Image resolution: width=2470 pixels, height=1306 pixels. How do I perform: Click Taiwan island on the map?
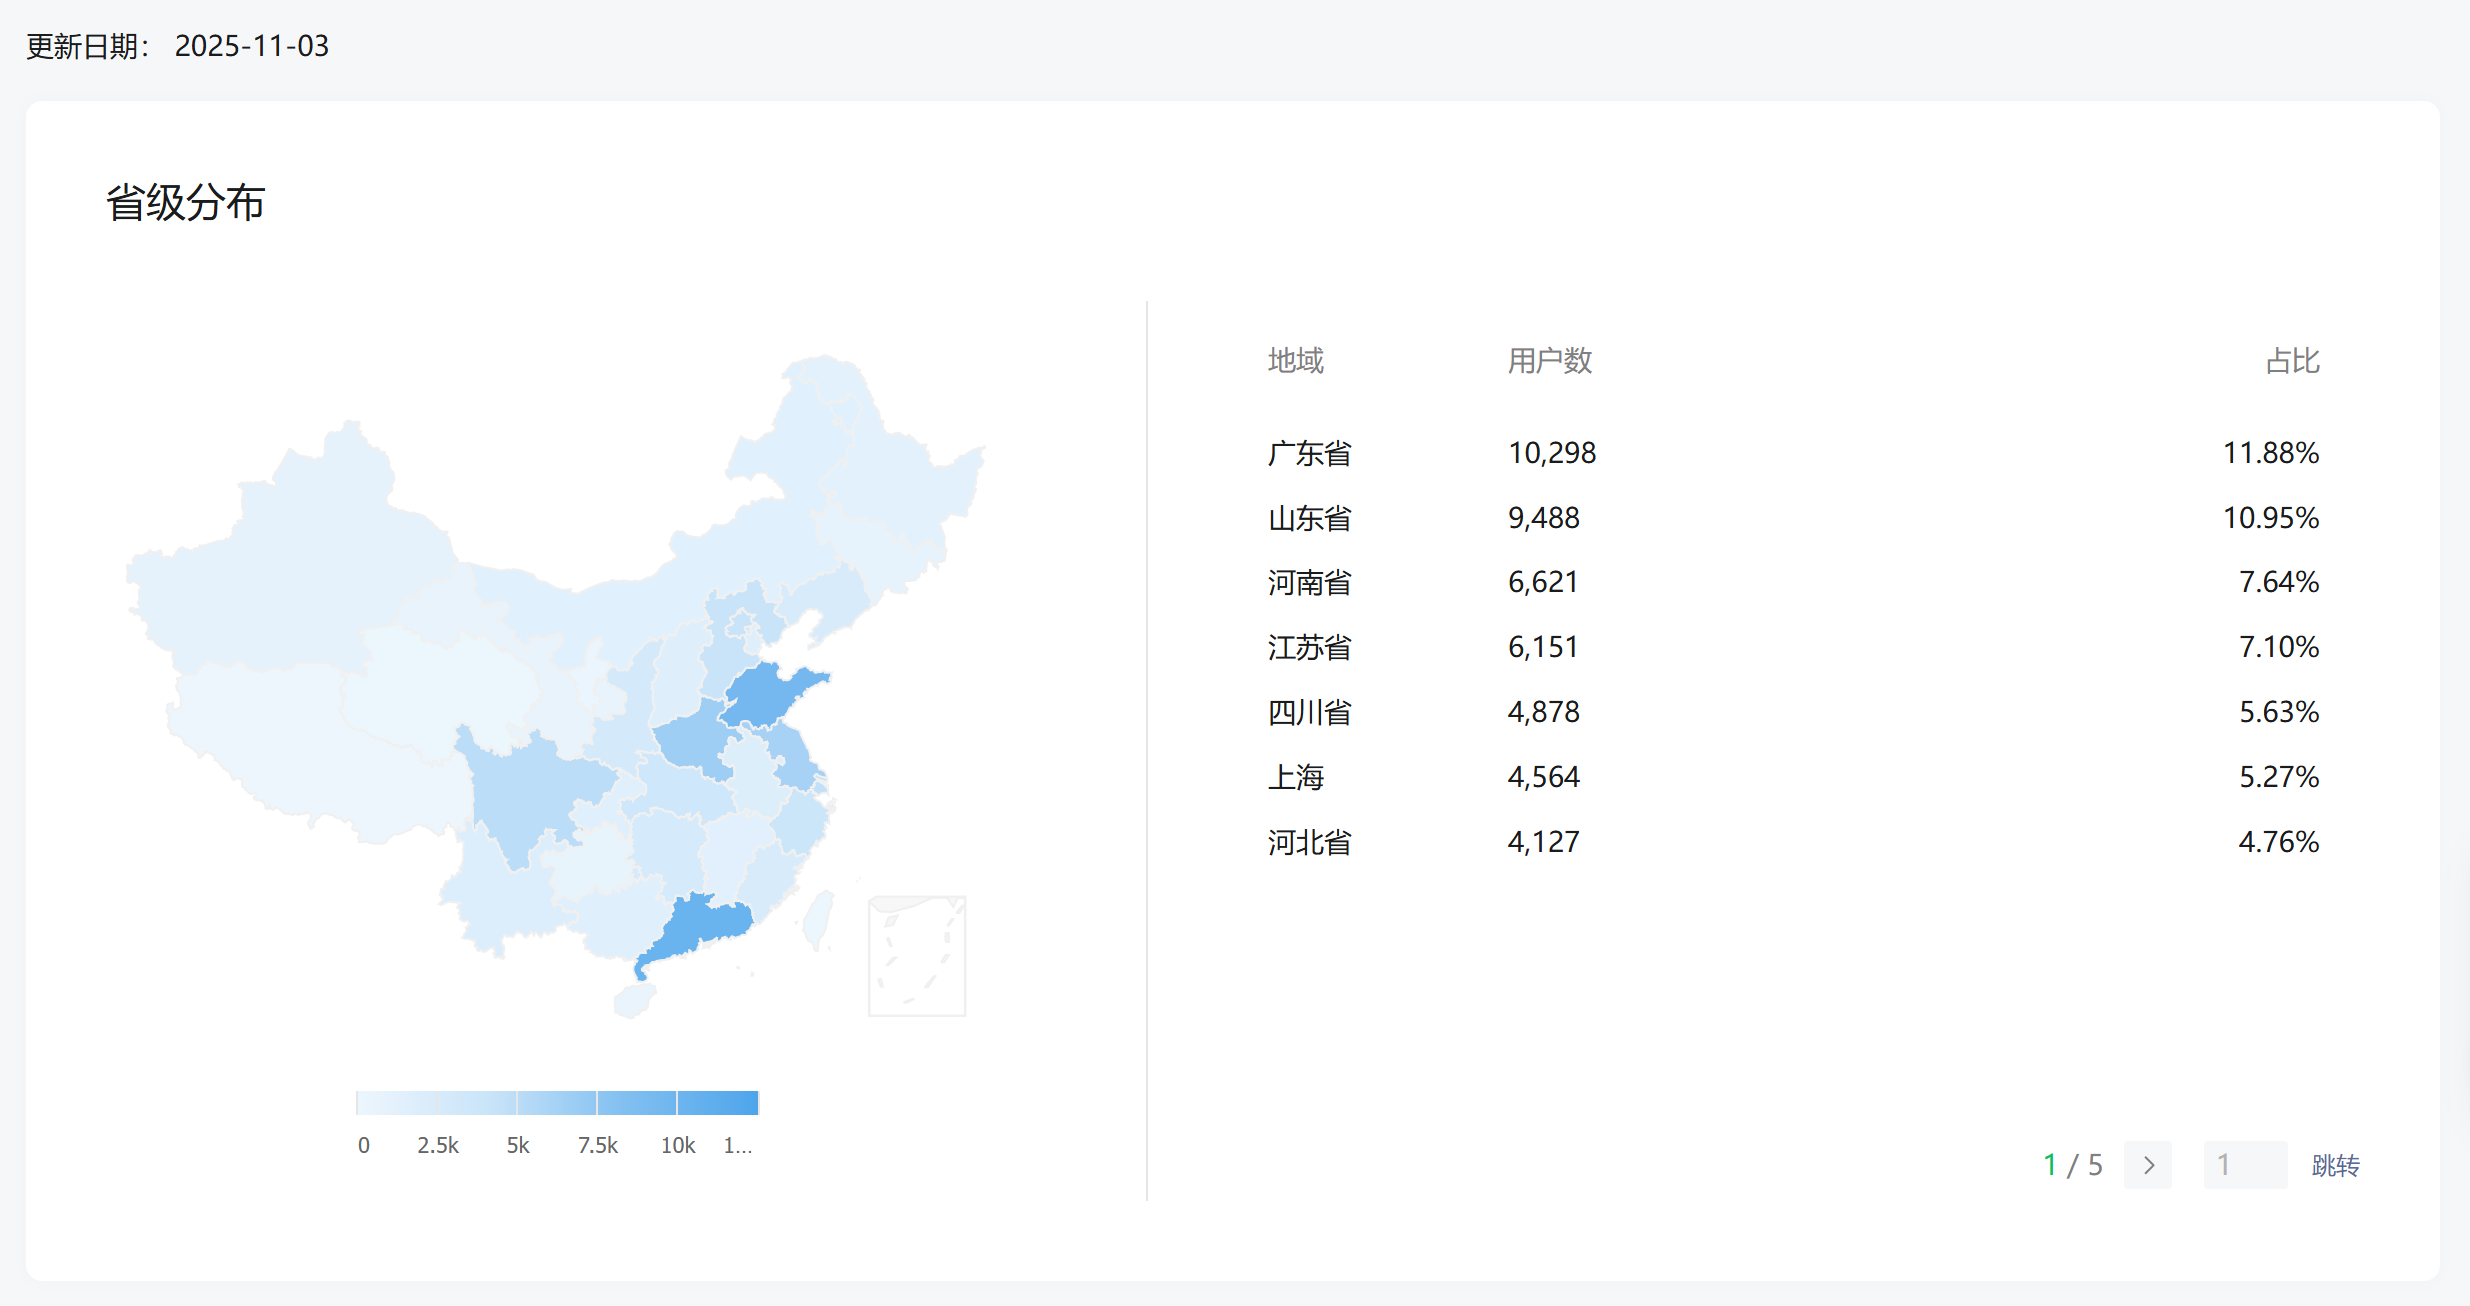pos(818,920)
